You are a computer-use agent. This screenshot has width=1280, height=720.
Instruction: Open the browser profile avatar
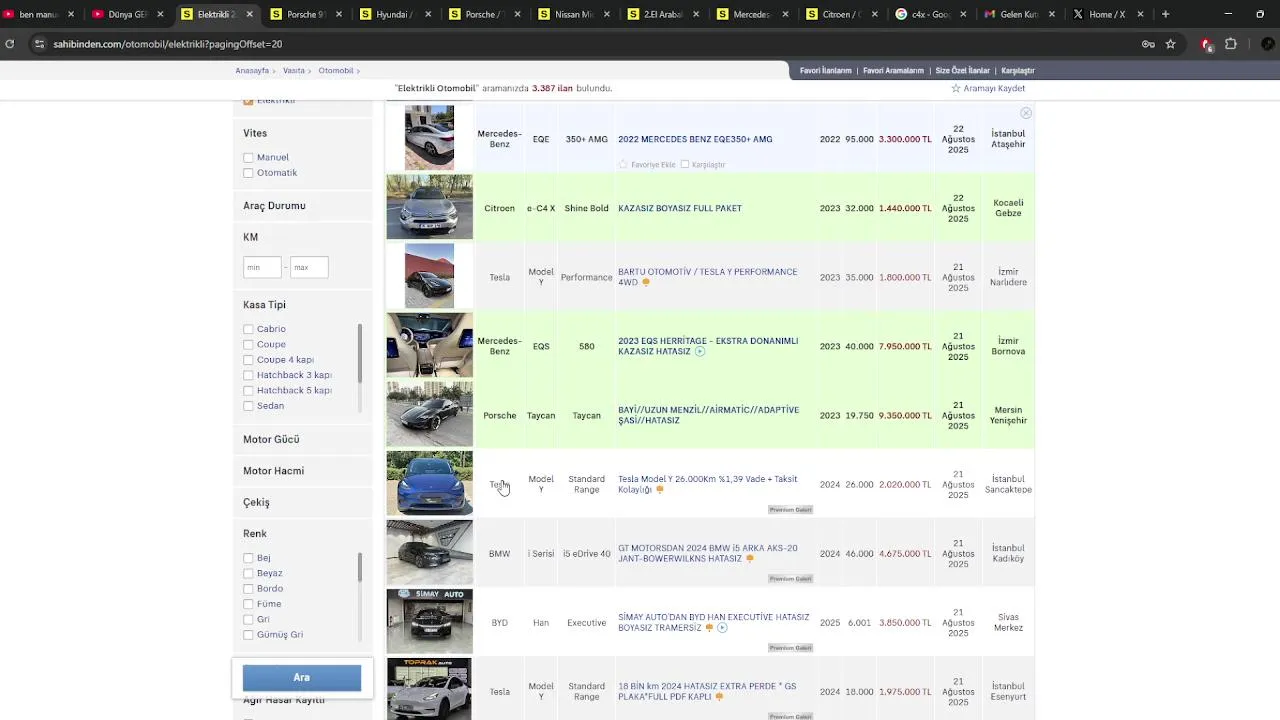[1268, 44]
